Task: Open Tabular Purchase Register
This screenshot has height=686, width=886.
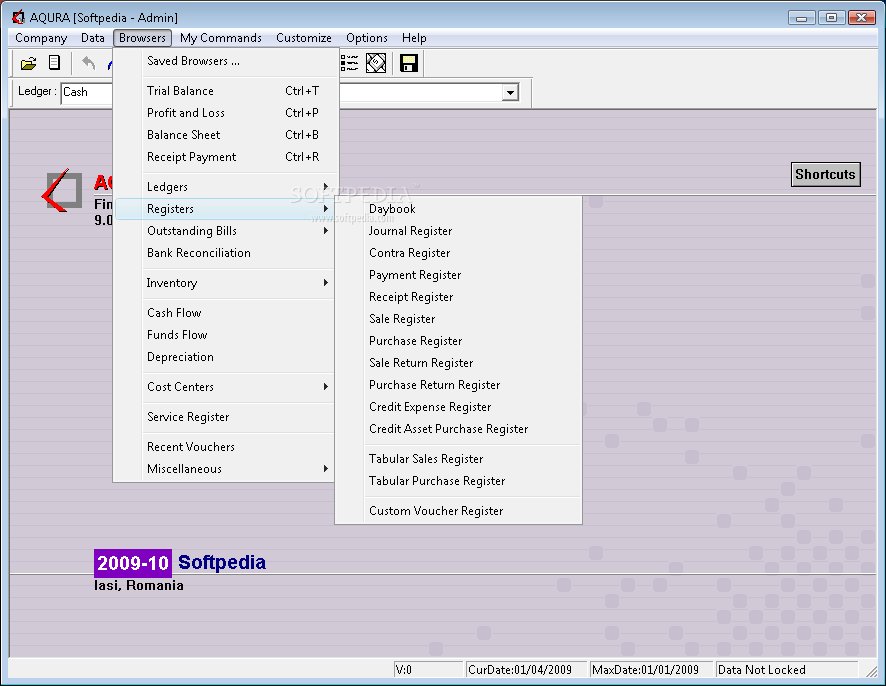Action: [459, 481]
